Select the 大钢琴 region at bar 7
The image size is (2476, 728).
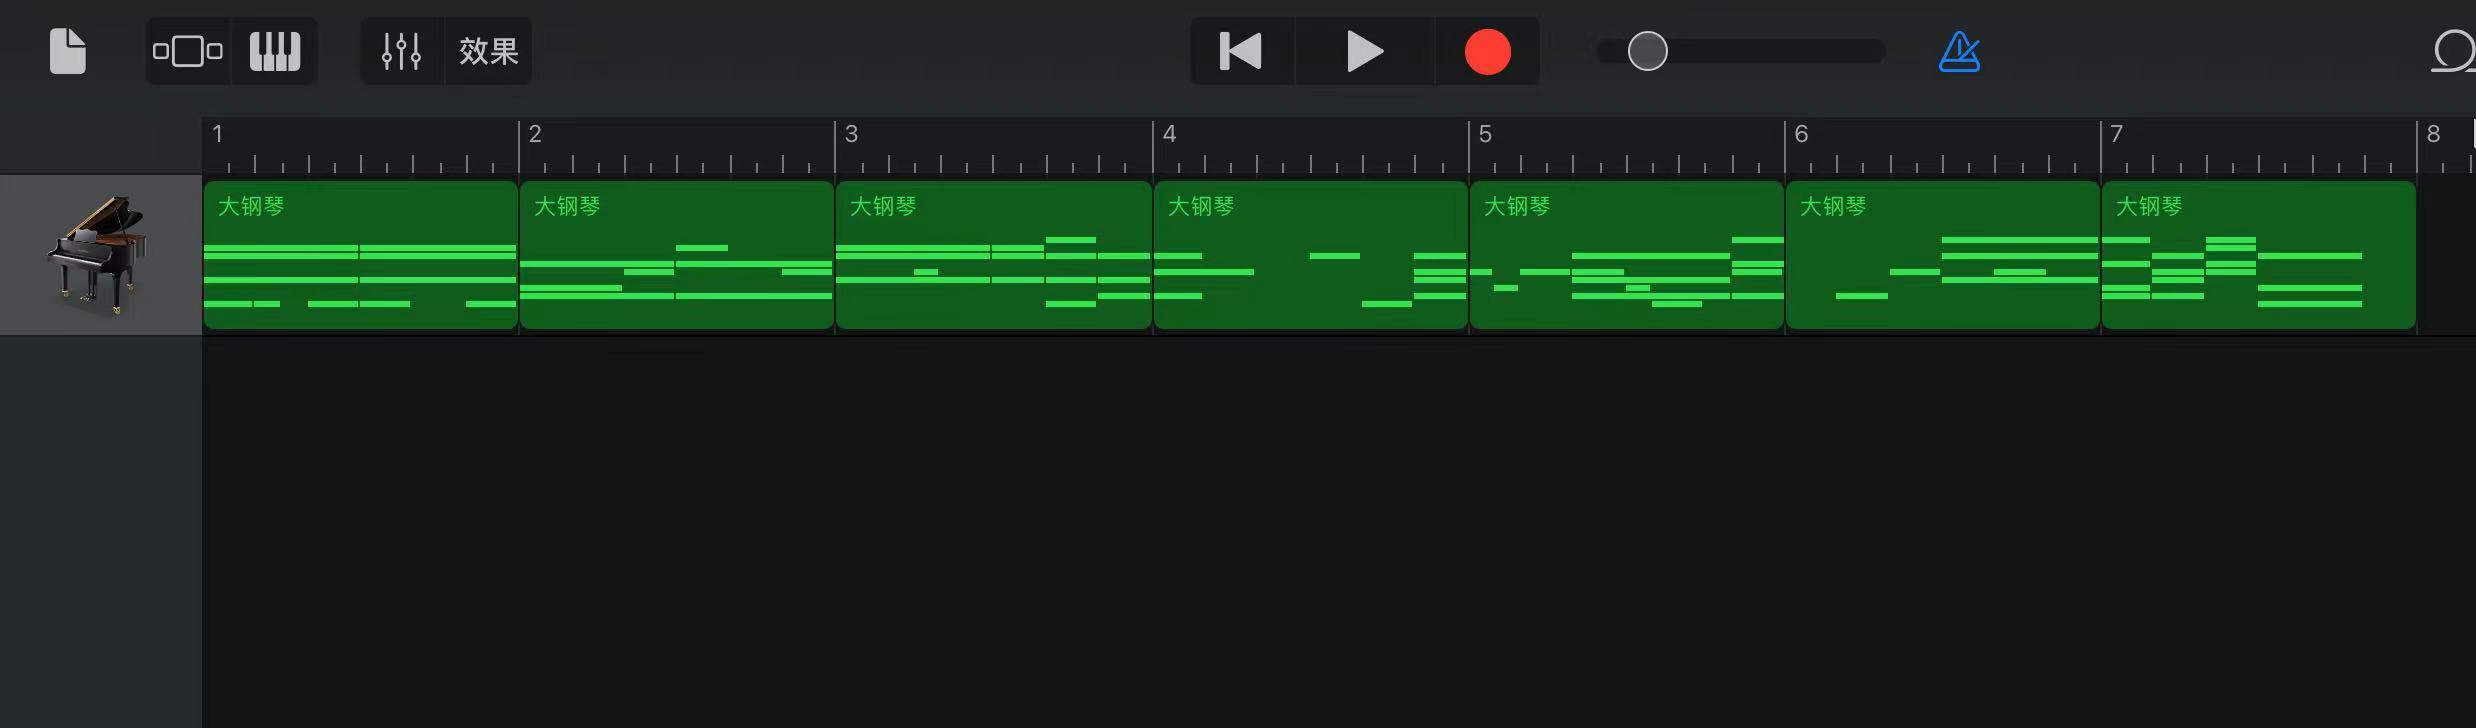[x=2259, y=255]
